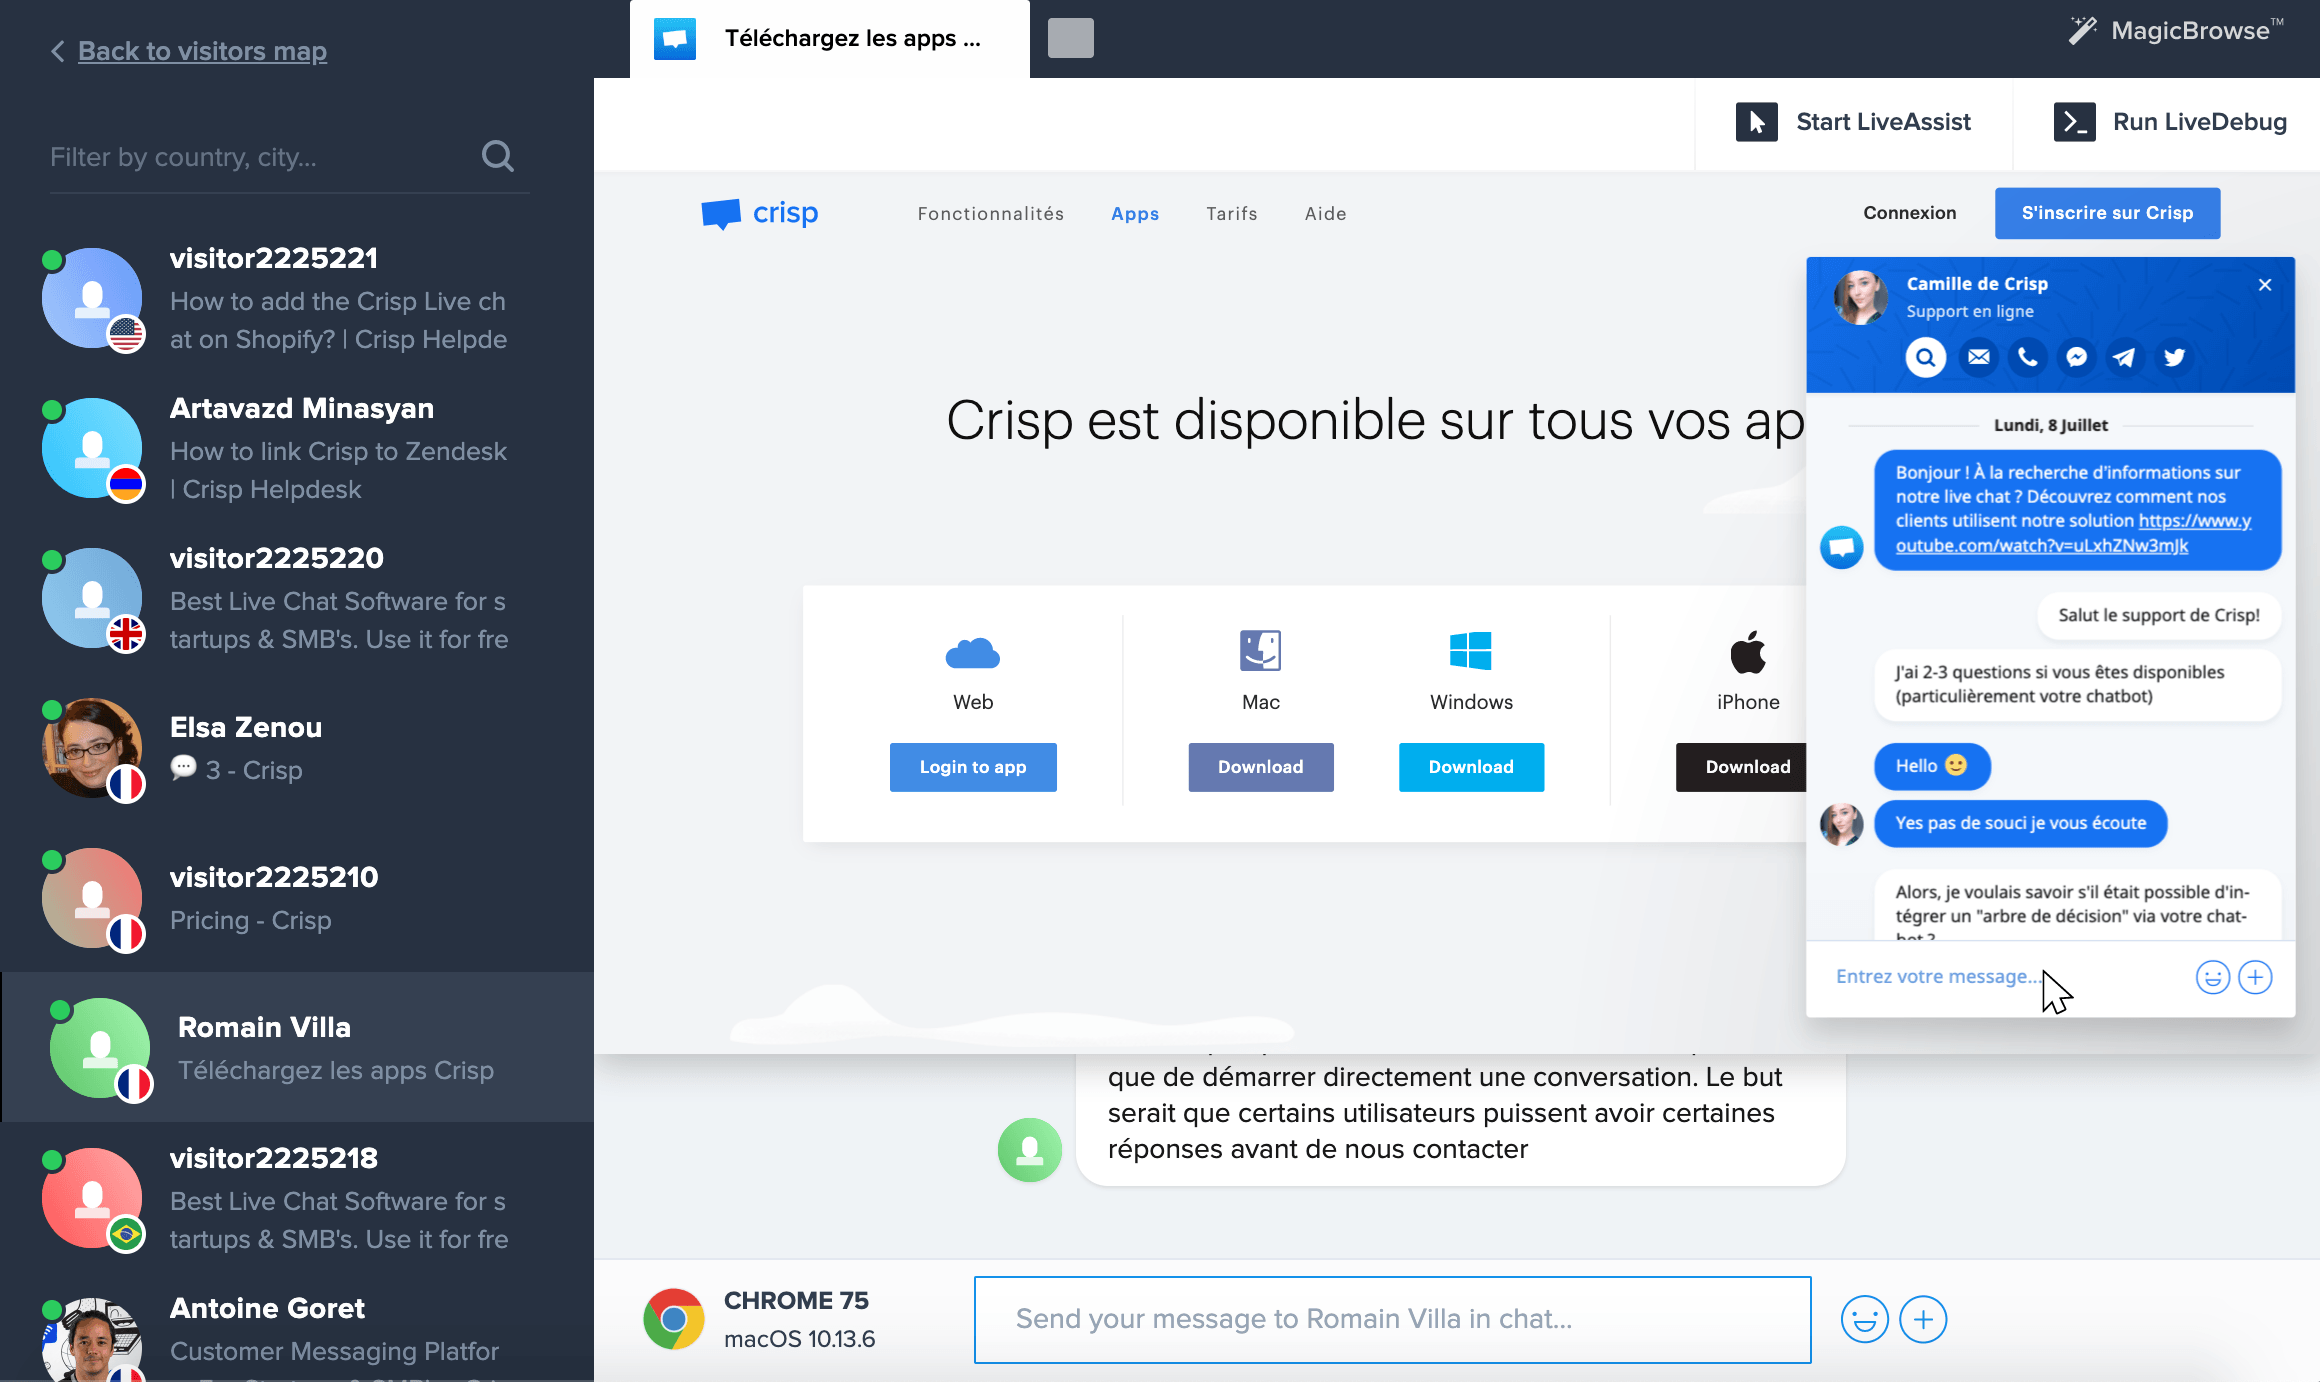Open visitor2225221 conversation
Image resolution: width=2320 pixels, height=1382 pixels.
pyautogui.click(x=297, y=298)
